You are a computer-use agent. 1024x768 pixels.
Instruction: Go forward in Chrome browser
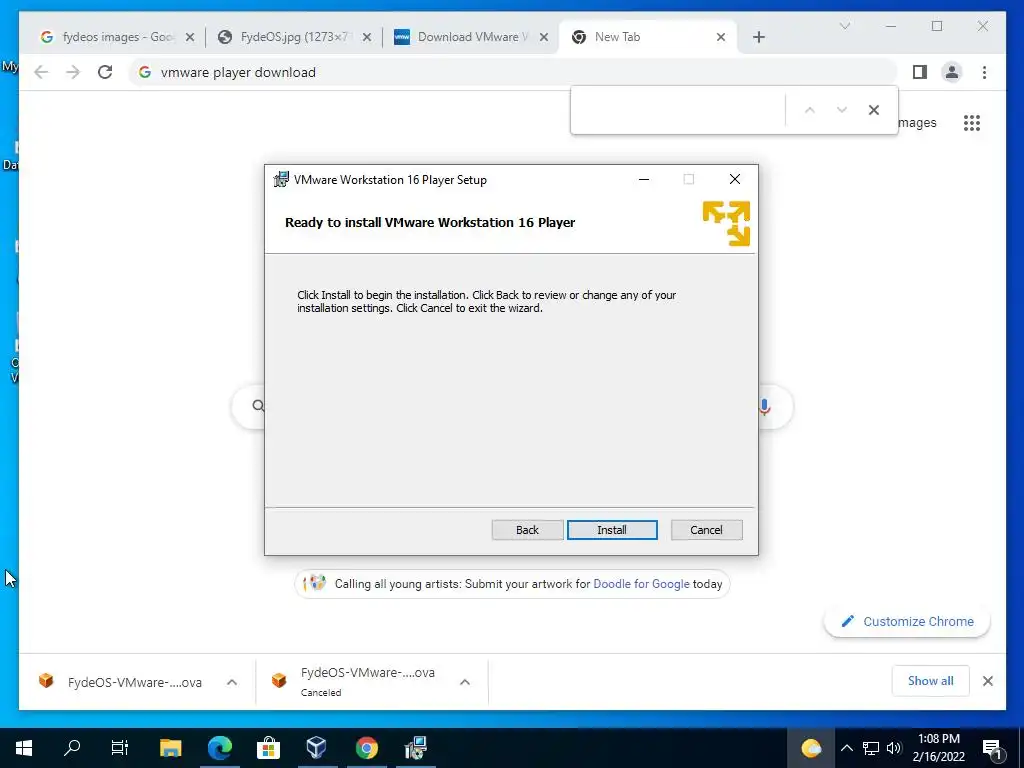point(72,72)
